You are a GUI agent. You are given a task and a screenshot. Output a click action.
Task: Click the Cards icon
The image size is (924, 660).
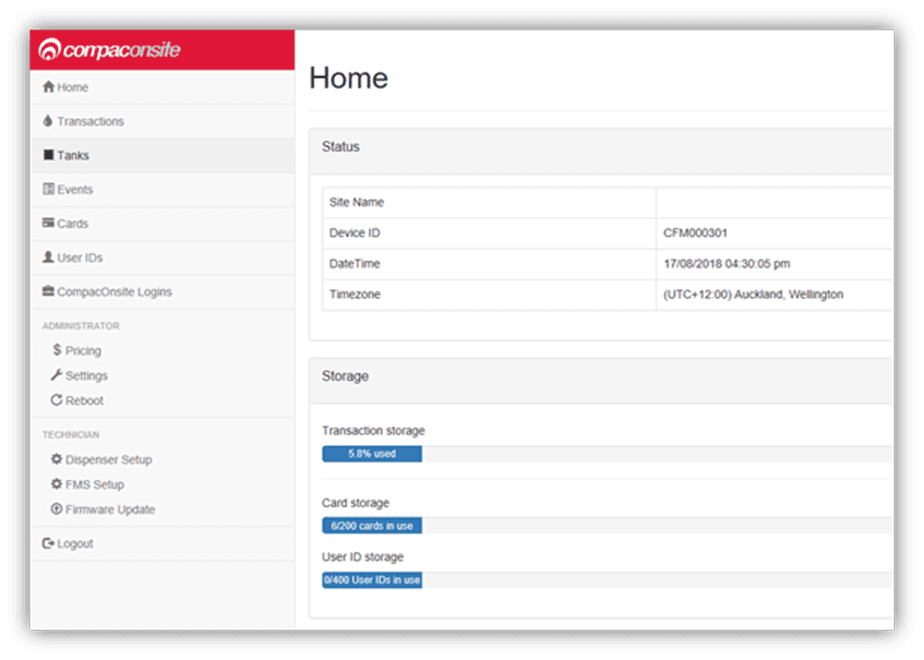pos(48,223)
